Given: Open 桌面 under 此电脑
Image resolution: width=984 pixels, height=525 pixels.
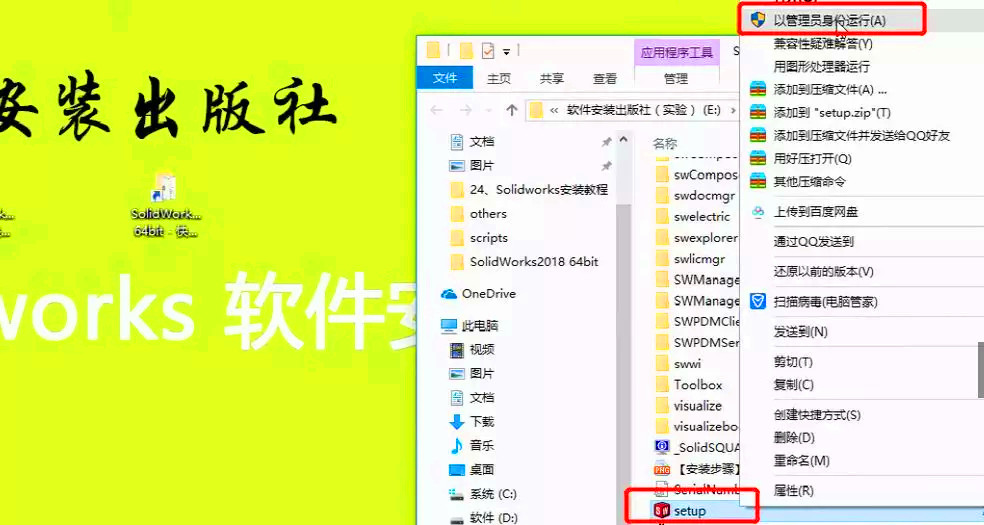Looking at the screenshot, I should (481, 469).
